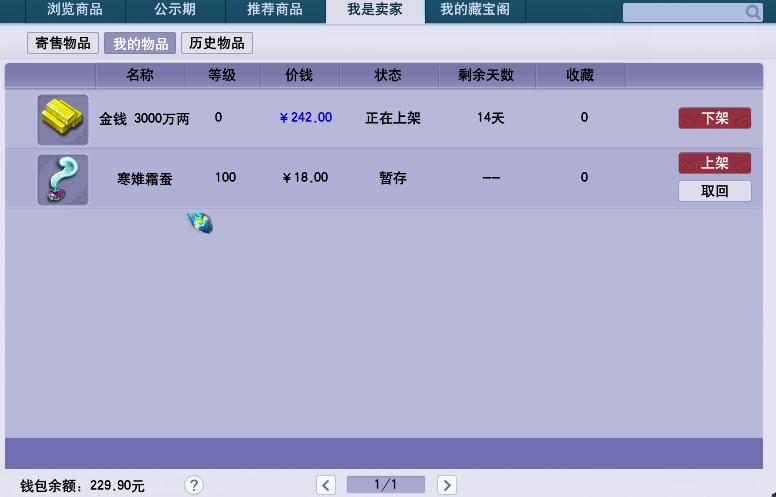Click the 1/1 page indicator

pyautogui.click(x=386, y=485)
